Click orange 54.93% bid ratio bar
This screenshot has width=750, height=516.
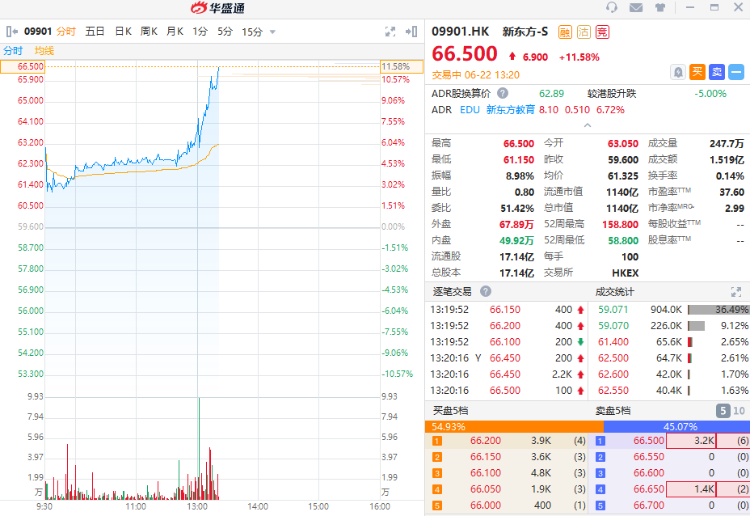[514, 427]
